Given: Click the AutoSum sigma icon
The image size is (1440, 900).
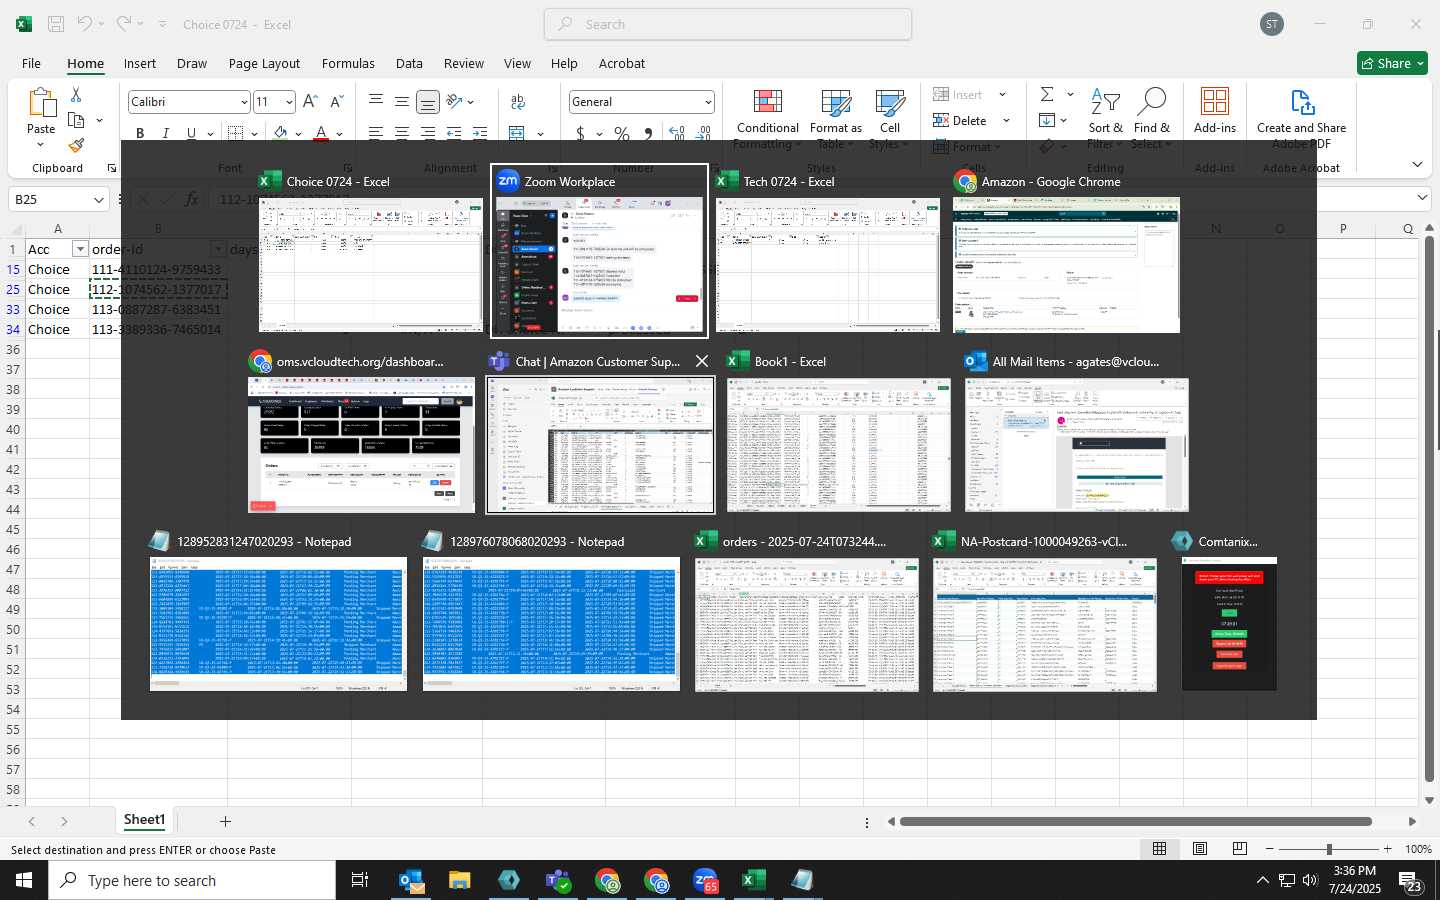Looking at the screenshot, I should (1047, 94).
